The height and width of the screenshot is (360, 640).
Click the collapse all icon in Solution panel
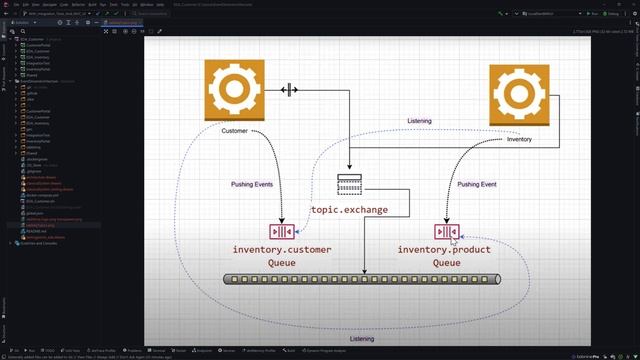coord(77,22)
